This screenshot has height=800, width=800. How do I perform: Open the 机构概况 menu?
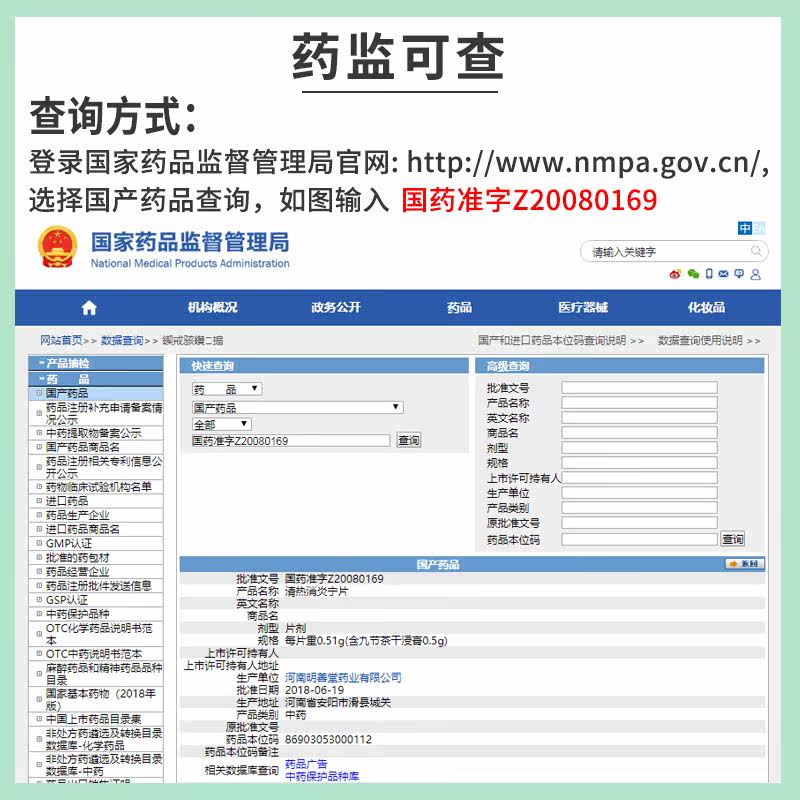click(212, 307)
